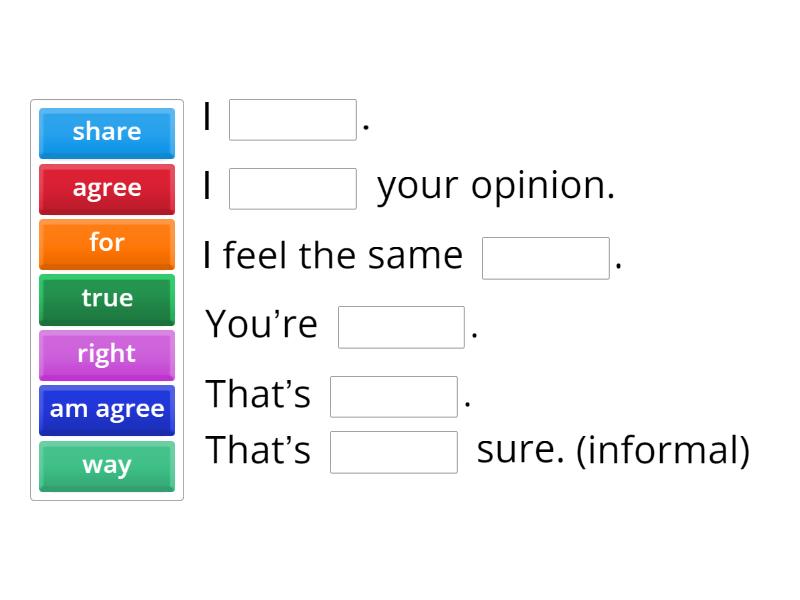This screenshot has height=600, width=800.
Task: Select the "agree" word tile
Action: tap(106, 188)
